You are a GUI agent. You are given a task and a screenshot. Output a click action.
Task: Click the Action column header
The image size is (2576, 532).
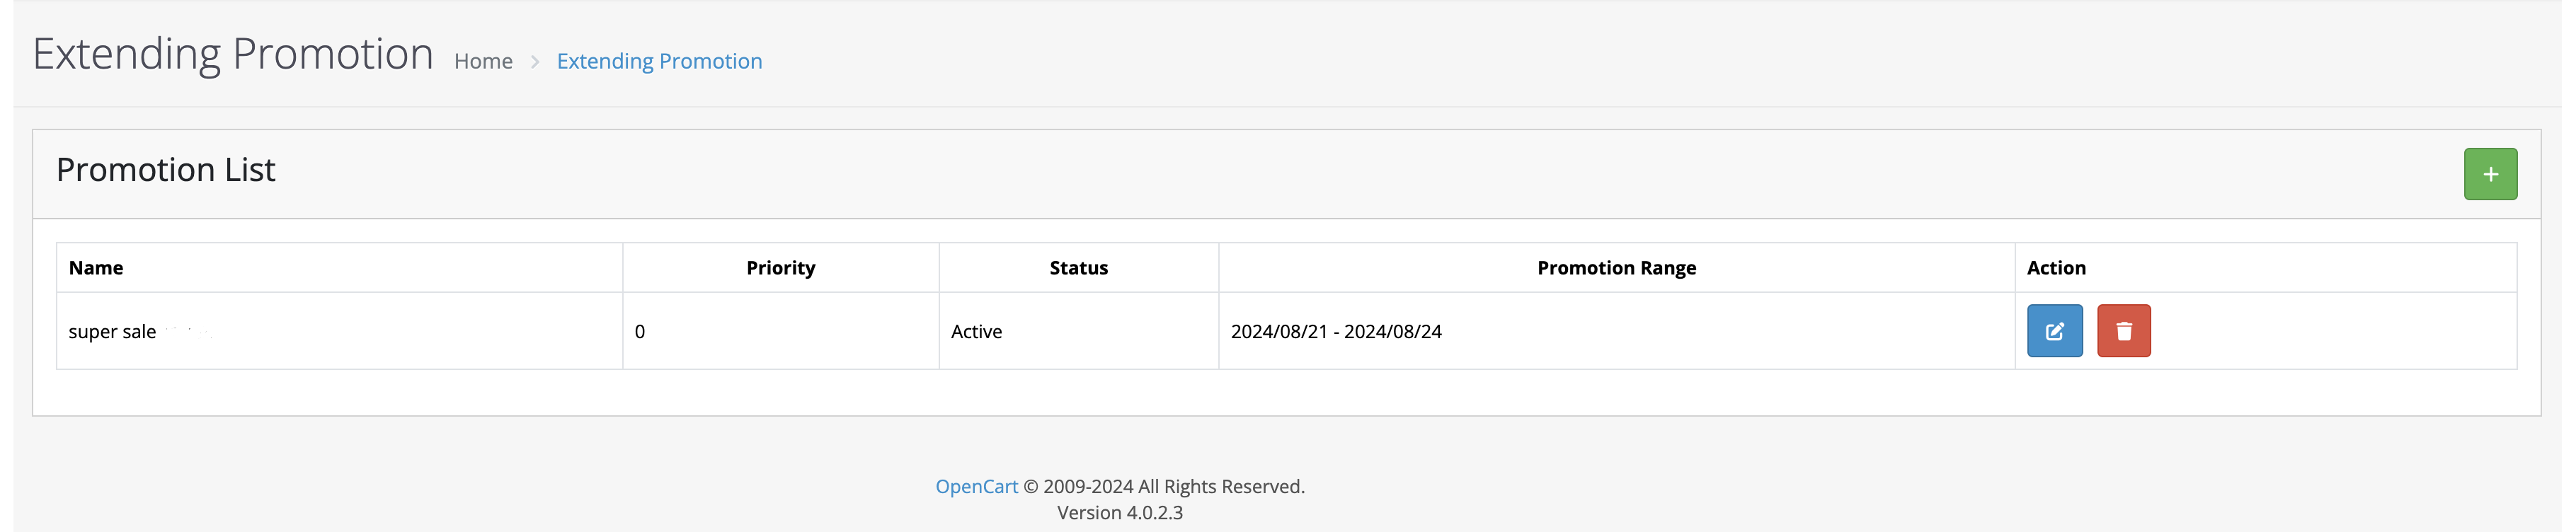(2056, 268)
